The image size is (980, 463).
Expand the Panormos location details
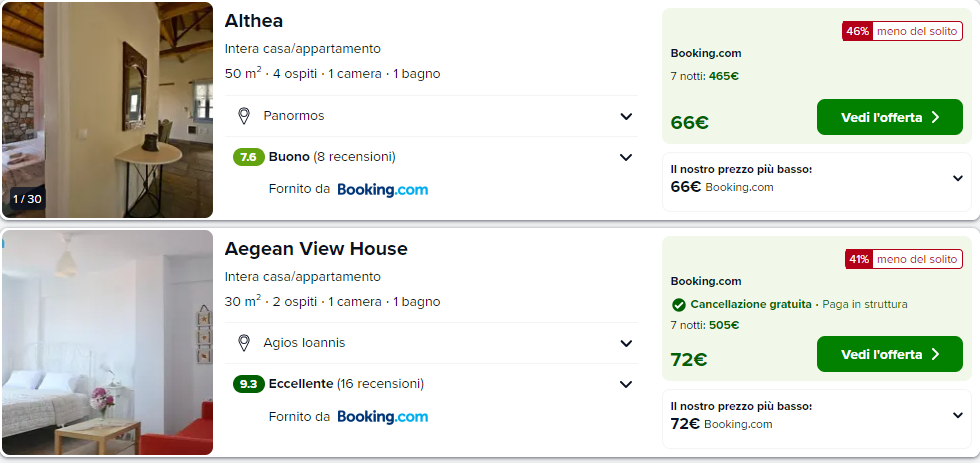pyautogui.click(x=626, y=116)
